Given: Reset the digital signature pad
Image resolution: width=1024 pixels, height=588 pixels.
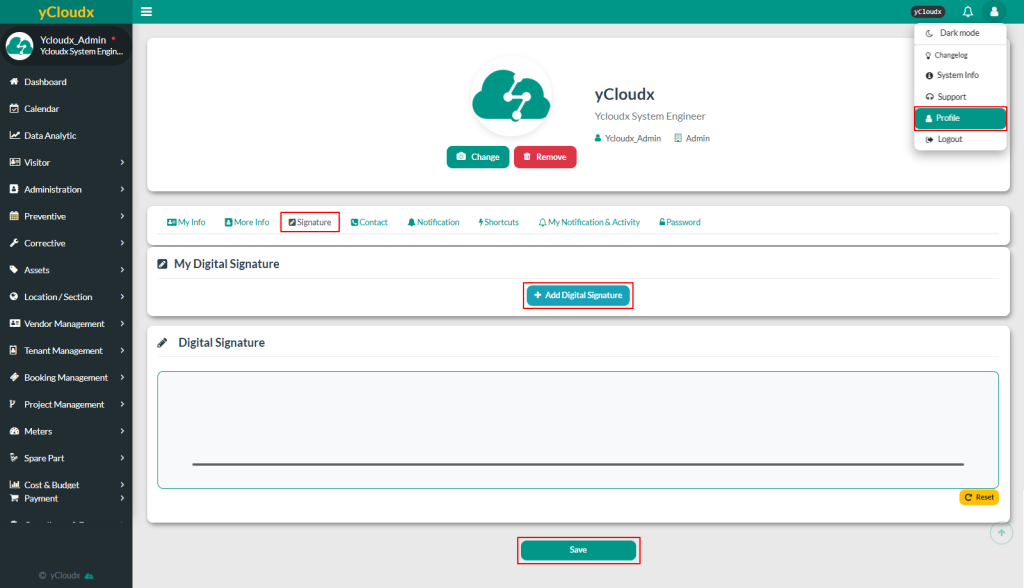Looking at the screenshot, I should point(979,497).
